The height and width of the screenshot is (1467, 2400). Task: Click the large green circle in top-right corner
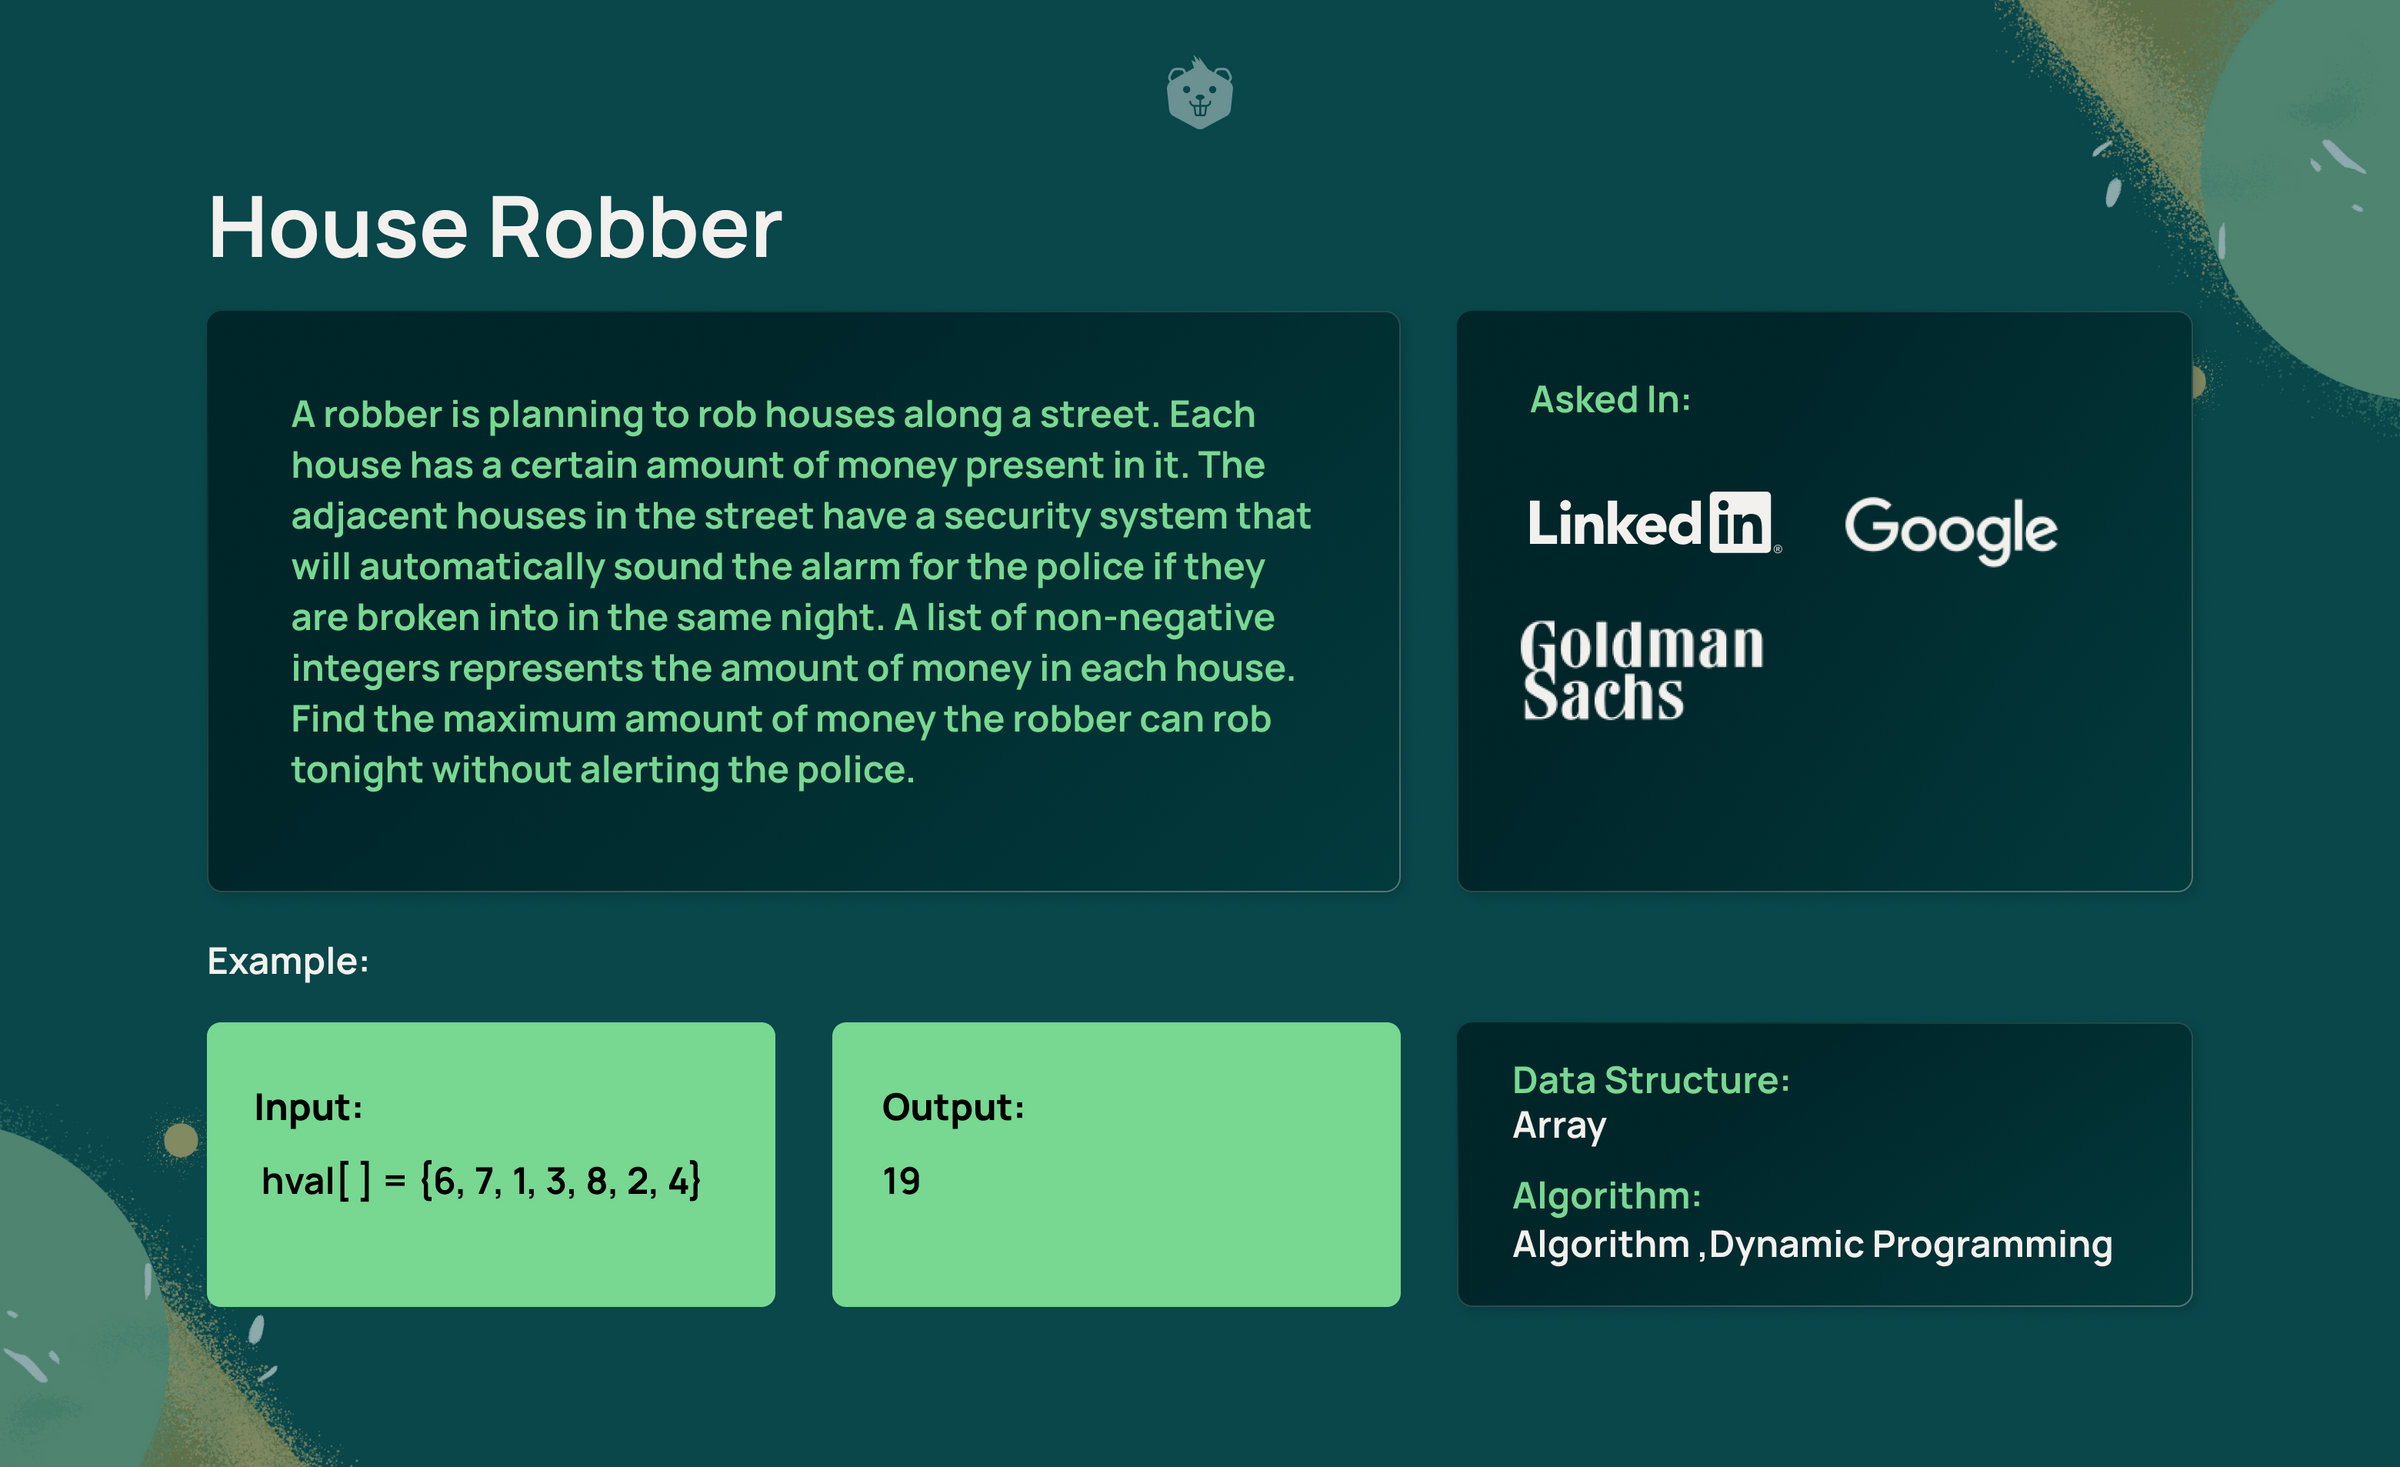2320,200
